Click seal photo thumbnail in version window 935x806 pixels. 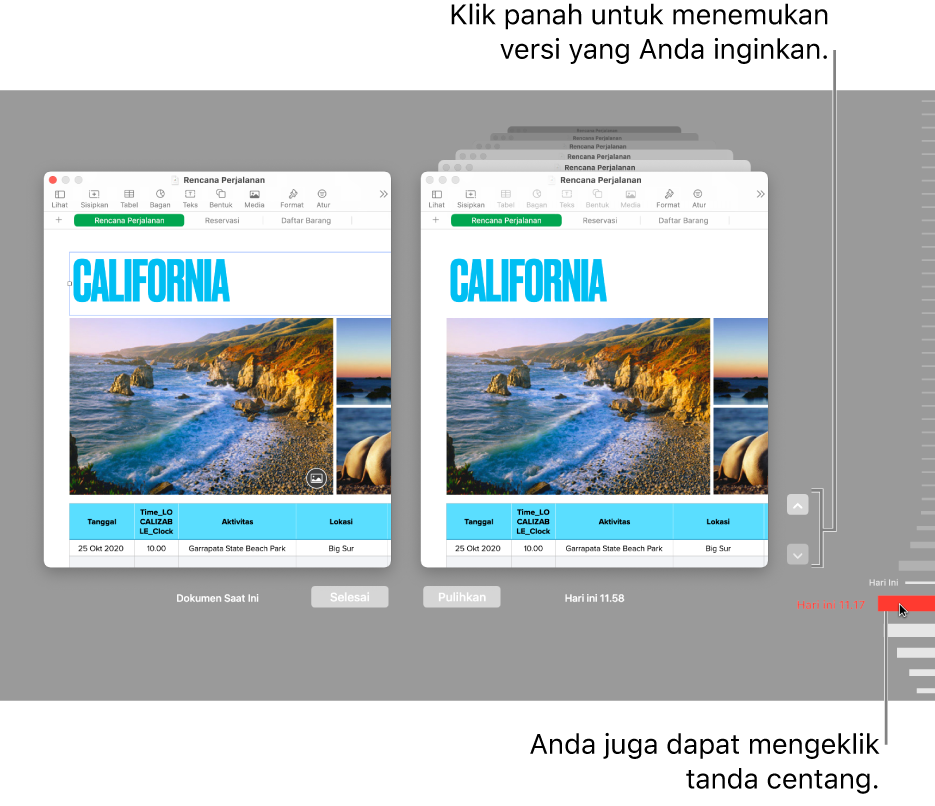[x=741, y=451]
